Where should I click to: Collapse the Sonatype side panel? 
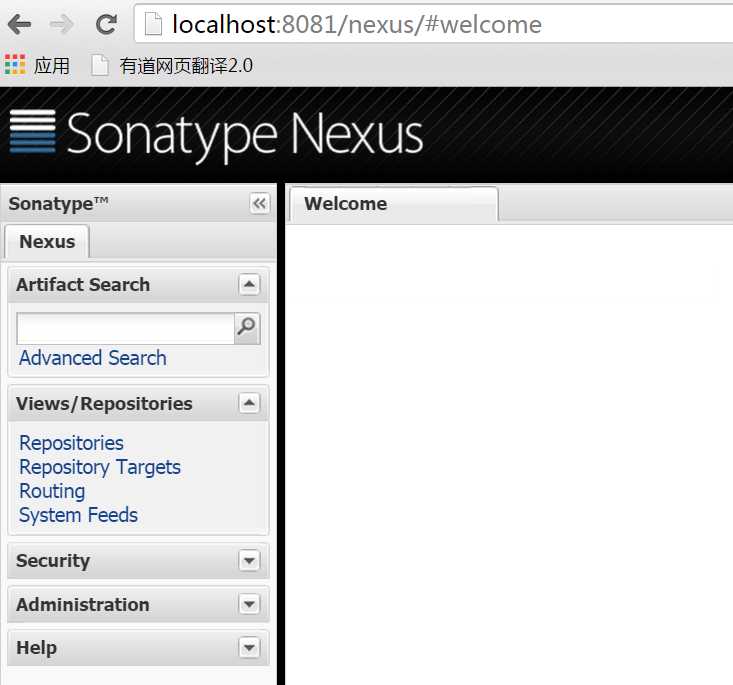pos(259,203)
